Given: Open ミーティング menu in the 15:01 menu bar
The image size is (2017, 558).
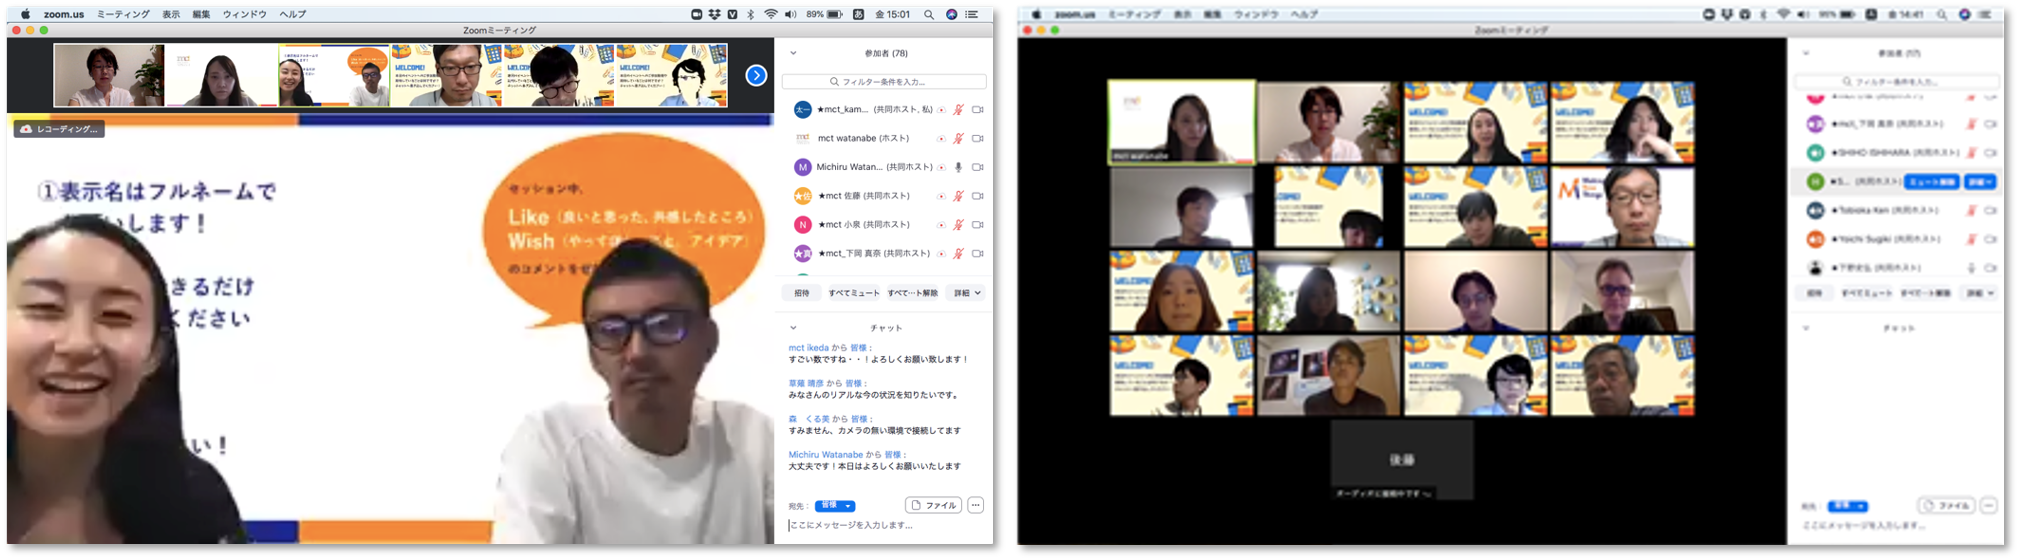Looking at the screenshot, I should (x=123, y=15).
